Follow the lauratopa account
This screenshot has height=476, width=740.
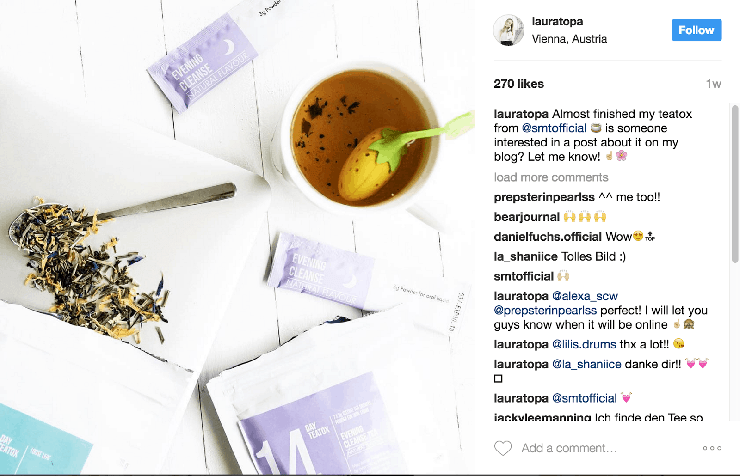696,30
